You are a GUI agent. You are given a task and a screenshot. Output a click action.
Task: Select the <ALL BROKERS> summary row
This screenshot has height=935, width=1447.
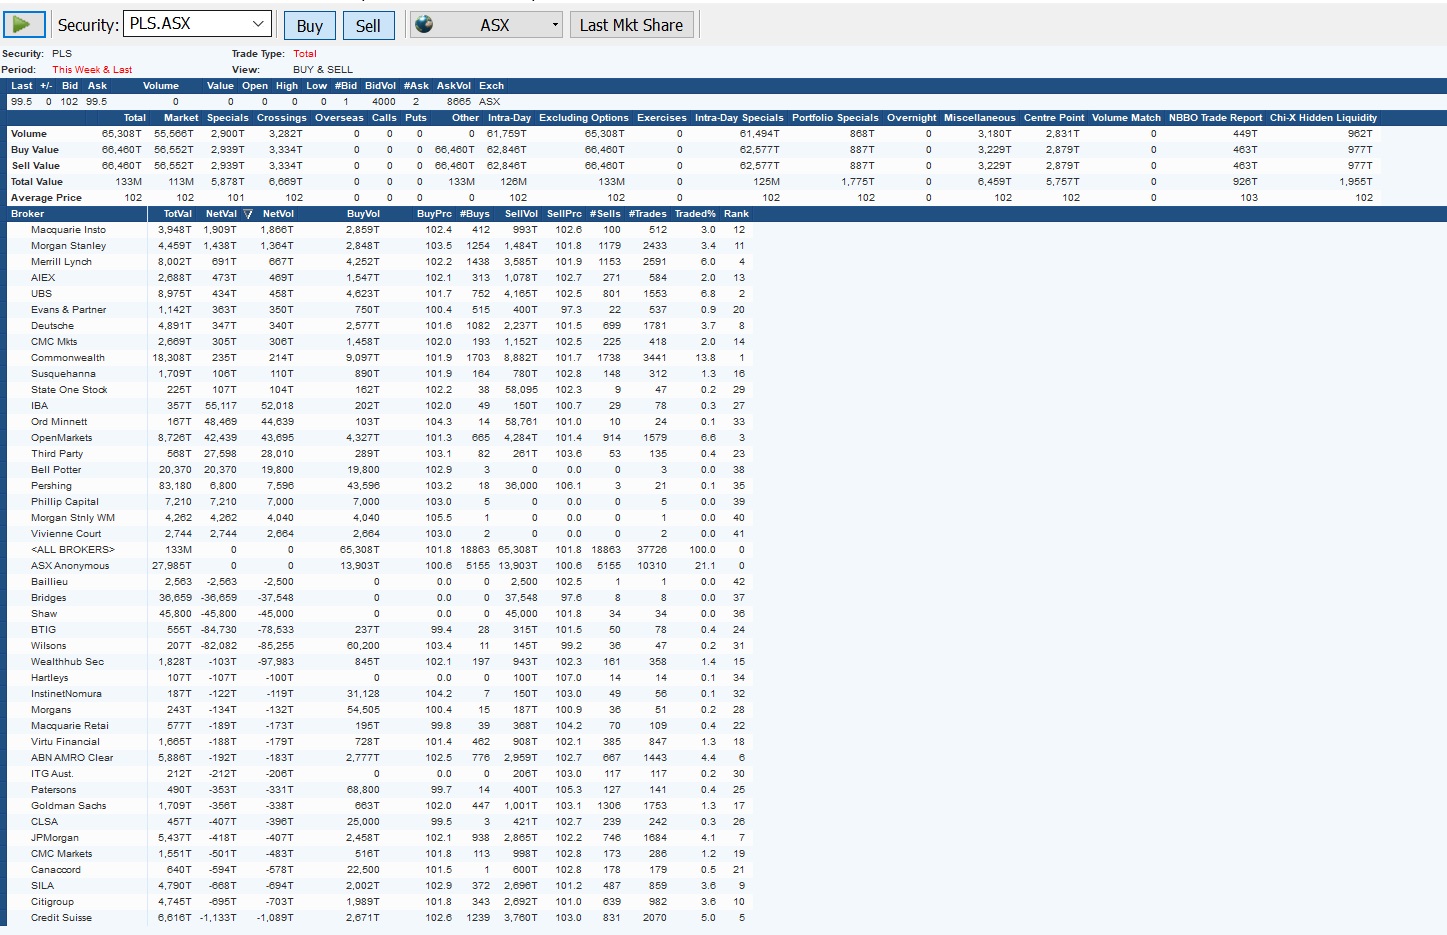tap(380, 550)
